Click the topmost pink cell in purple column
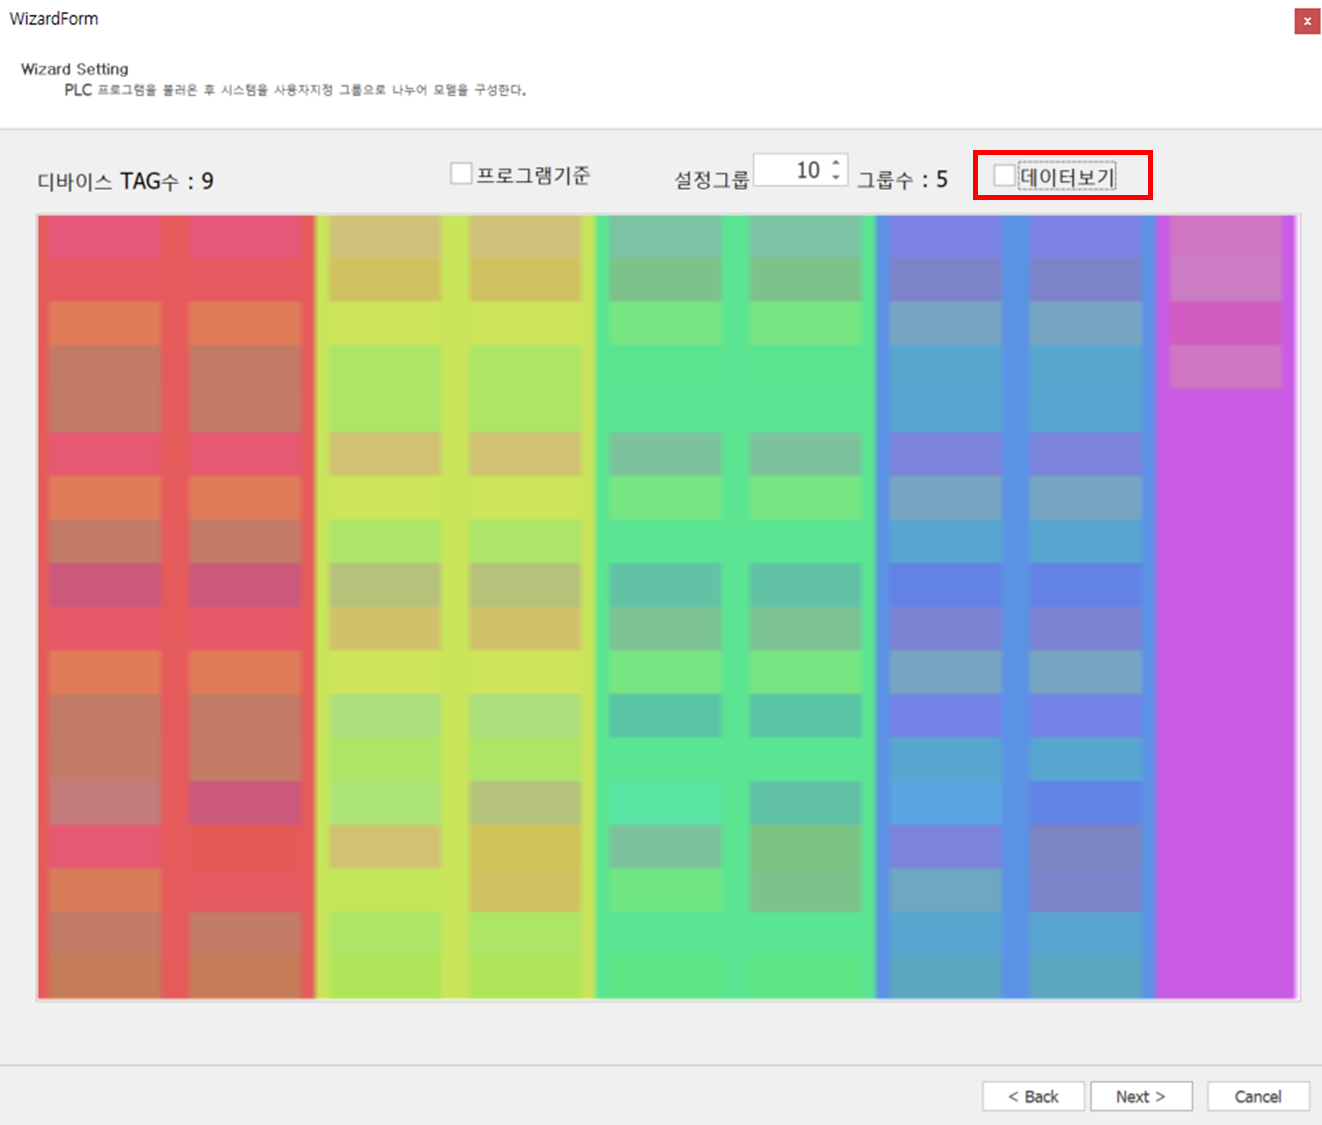1322x1125 pixels. point(1225,237)
